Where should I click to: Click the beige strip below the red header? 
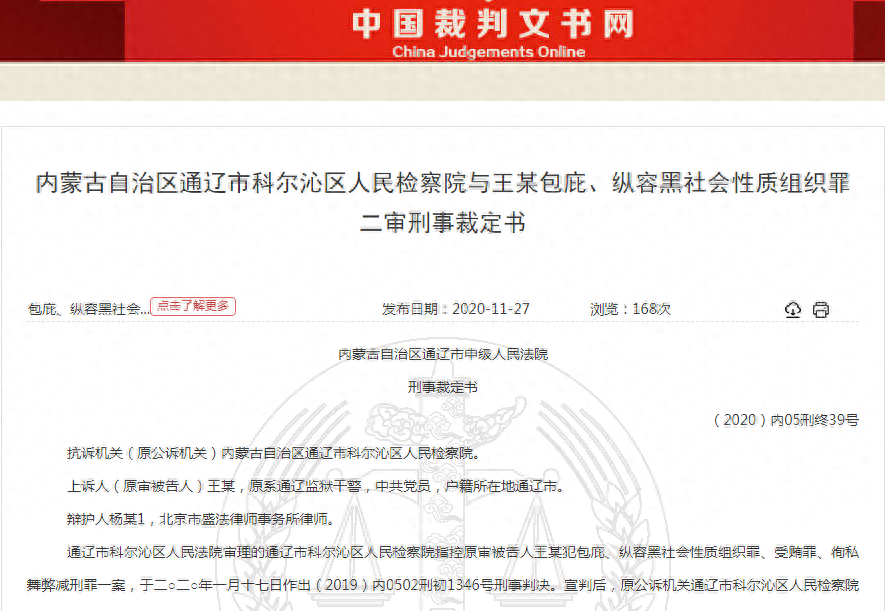point(442,81)
